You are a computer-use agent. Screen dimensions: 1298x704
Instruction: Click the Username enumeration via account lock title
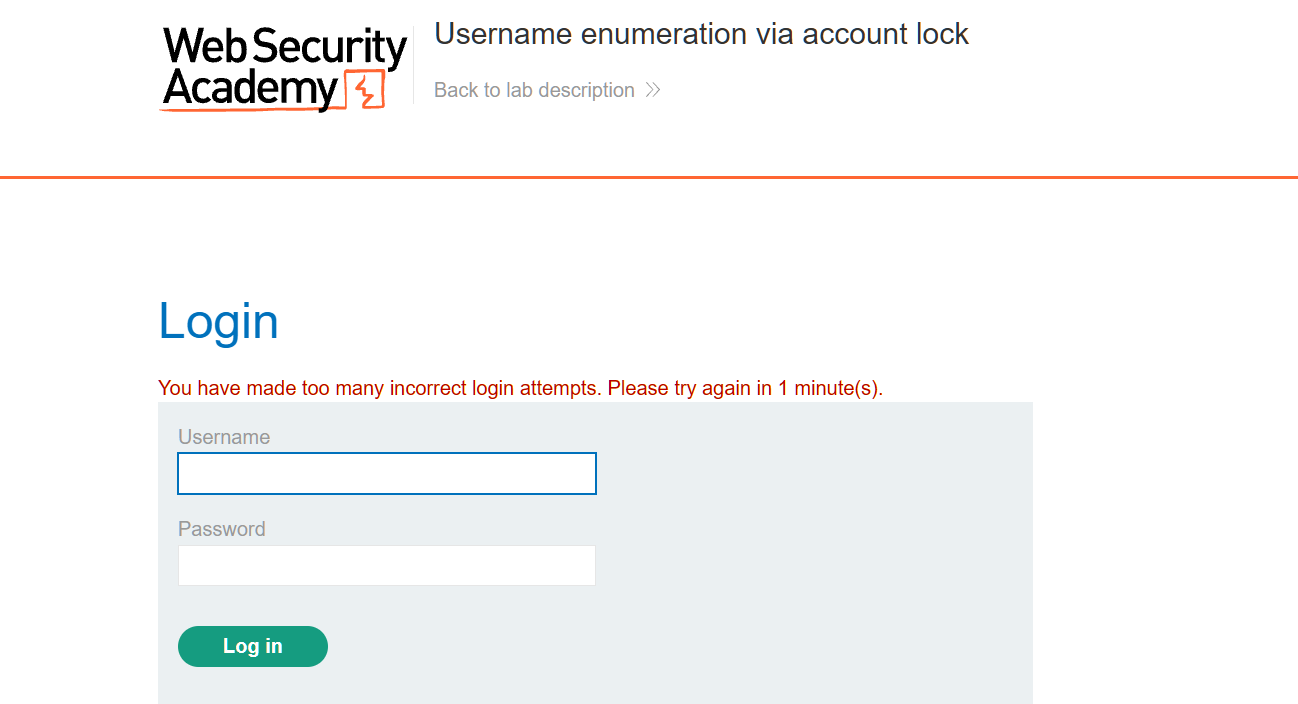(701, 34)
